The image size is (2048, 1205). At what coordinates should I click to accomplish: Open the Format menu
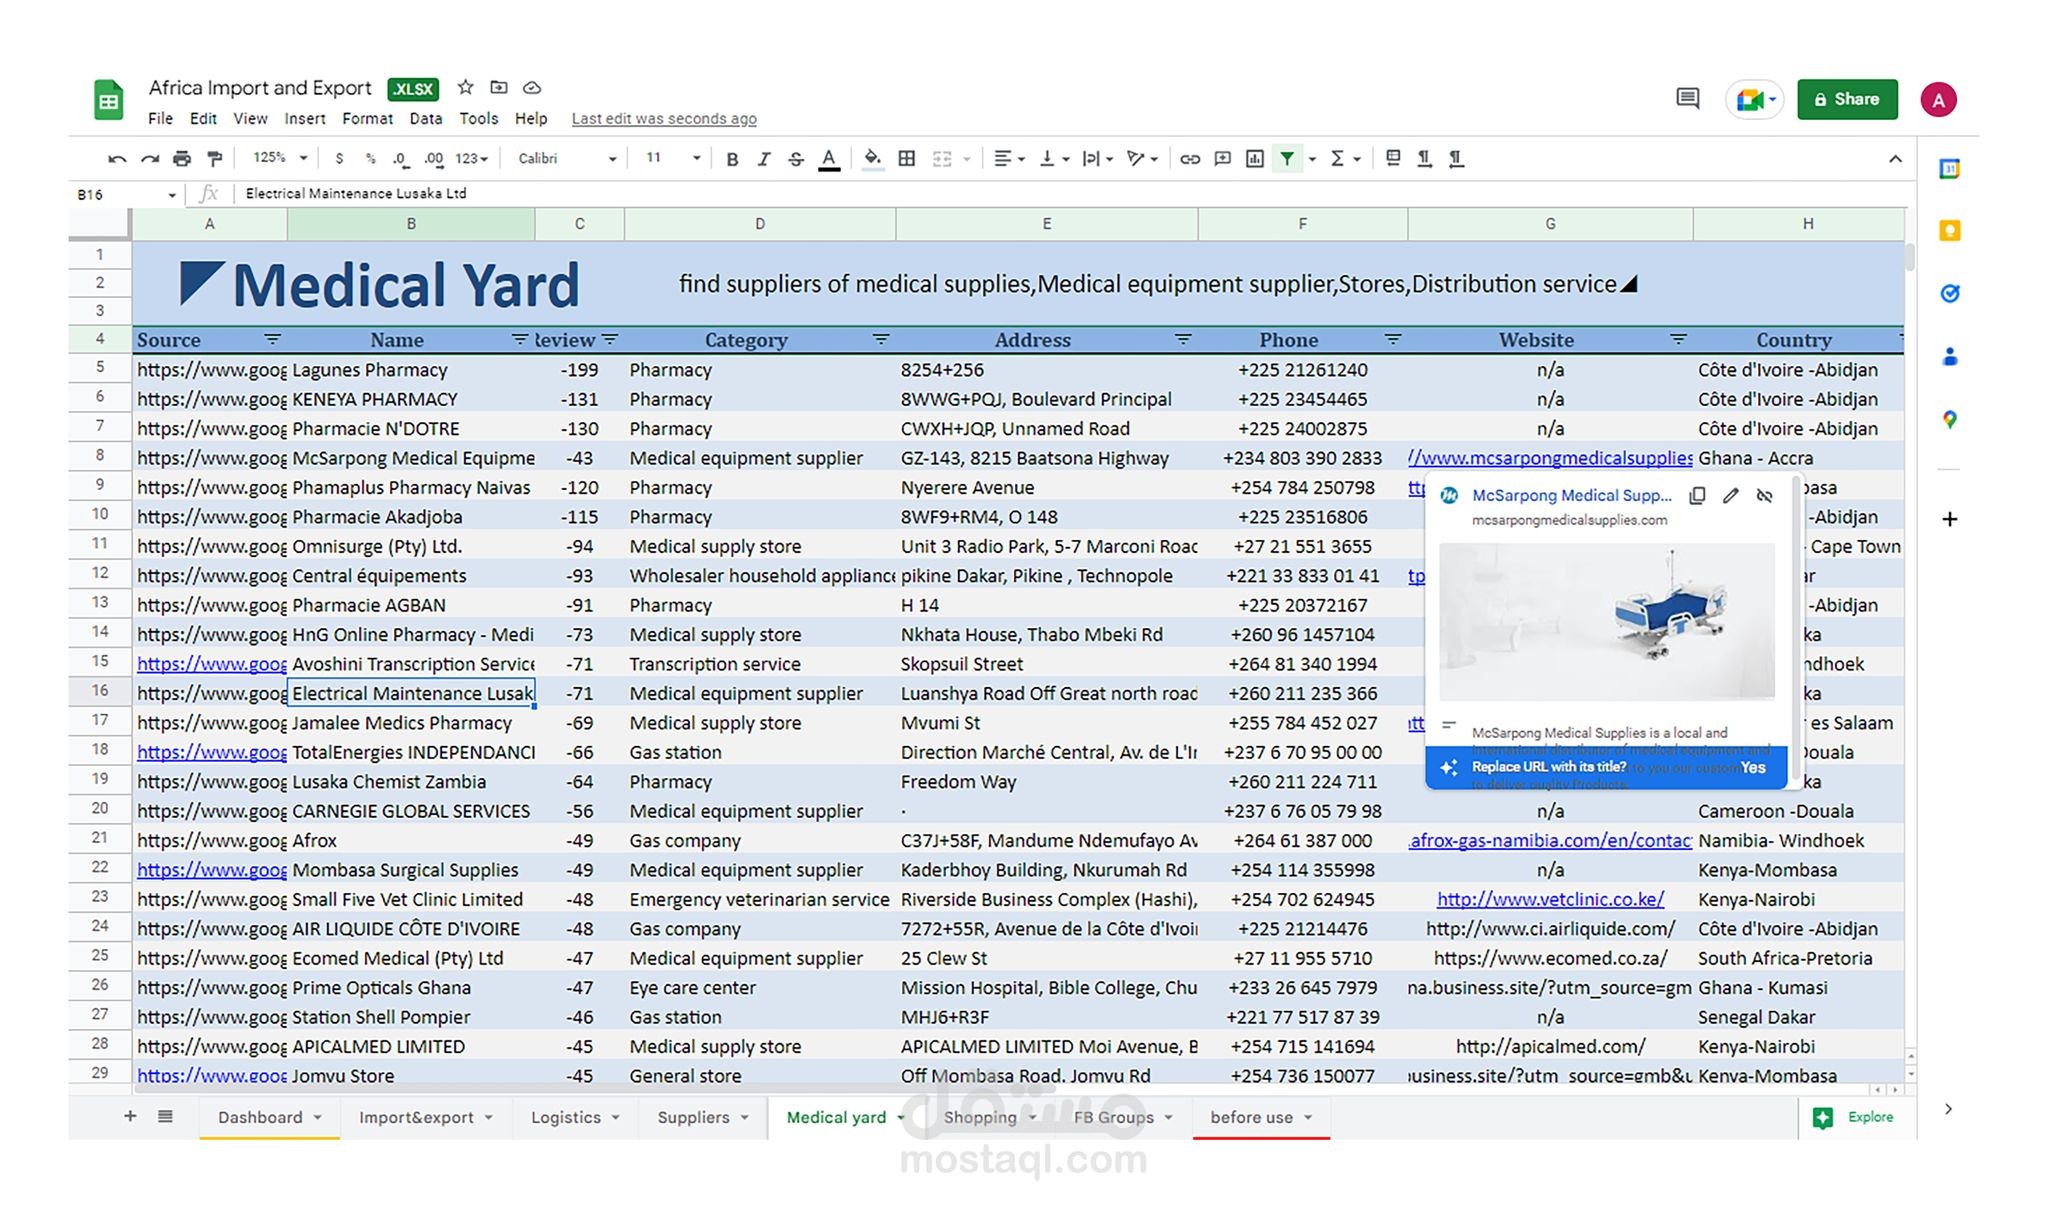tap(367, 118)
